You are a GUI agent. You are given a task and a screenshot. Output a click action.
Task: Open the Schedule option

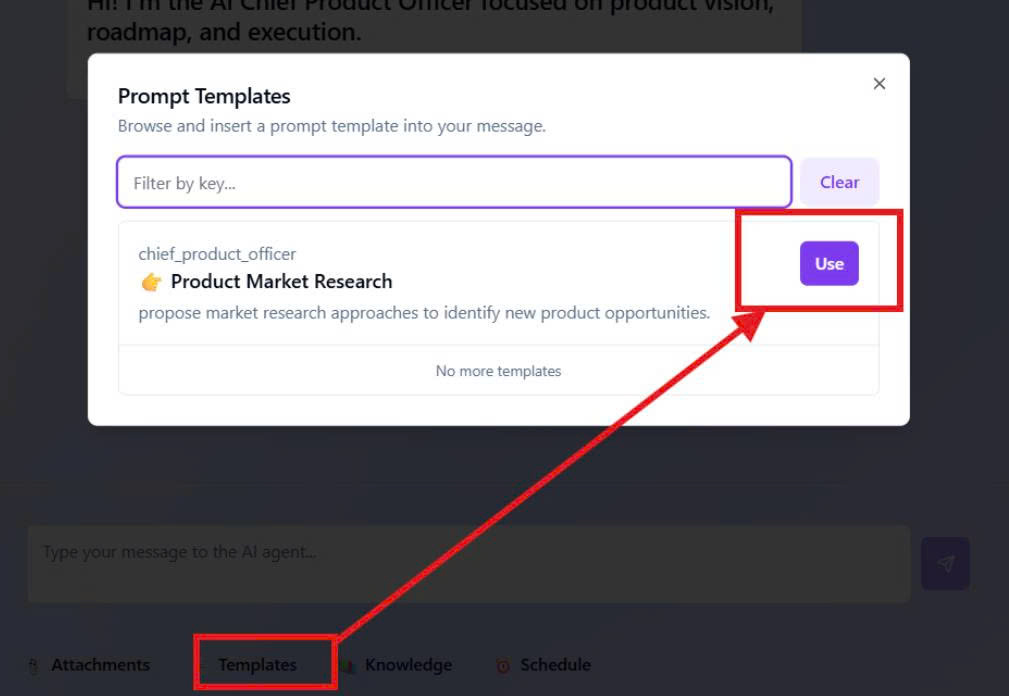[555, 665]
